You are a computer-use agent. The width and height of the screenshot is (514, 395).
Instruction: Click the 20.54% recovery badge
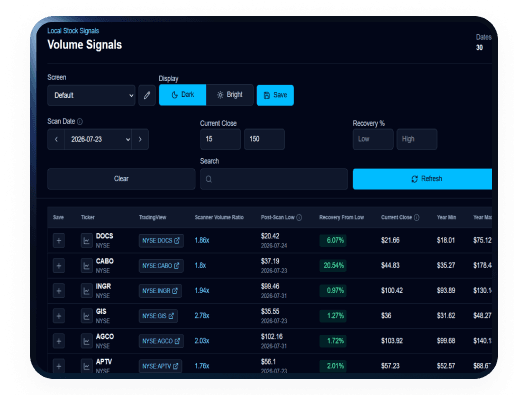[333, 266]
